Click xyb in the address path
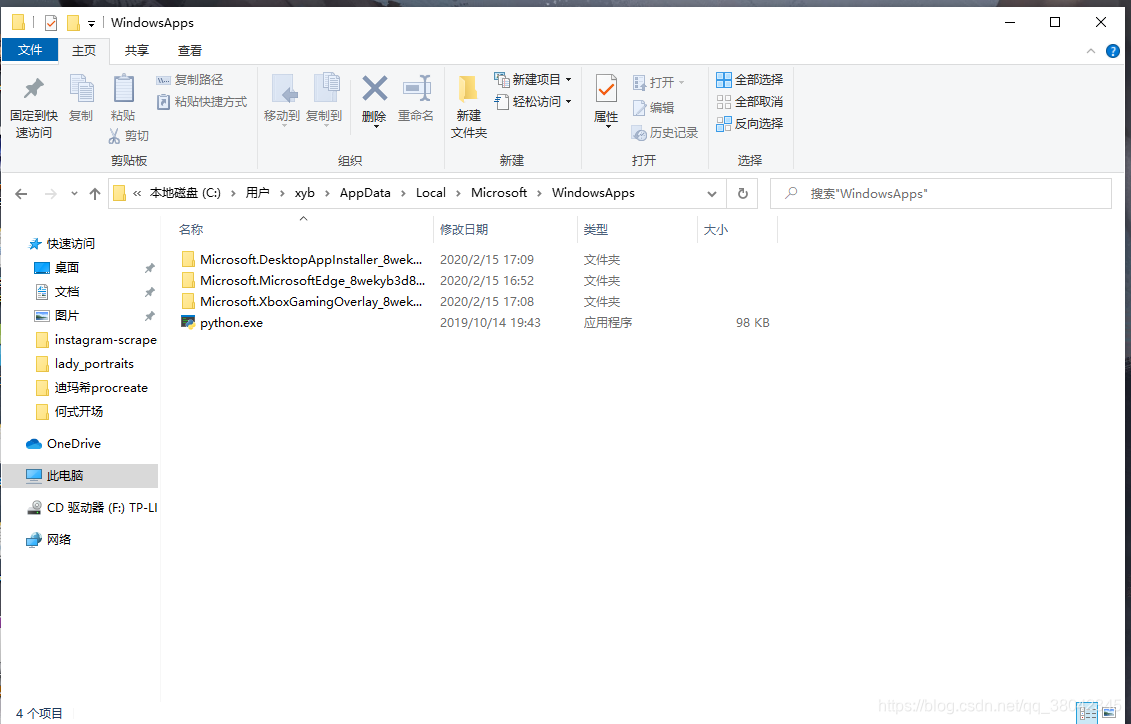This screenshot has height=724, width=1131. [304, 193]
